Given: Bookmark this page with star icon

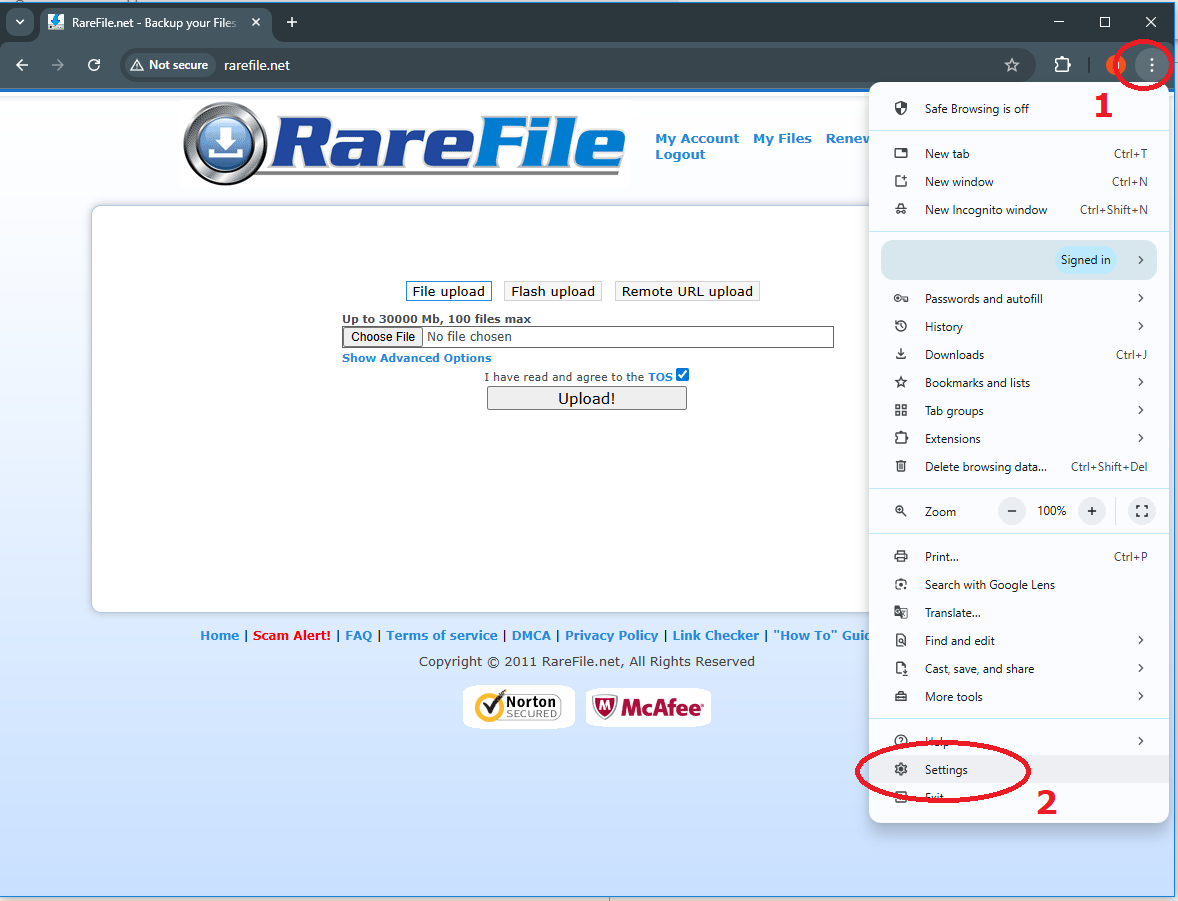Looking at the screenshot, I should pos(1011,65).
